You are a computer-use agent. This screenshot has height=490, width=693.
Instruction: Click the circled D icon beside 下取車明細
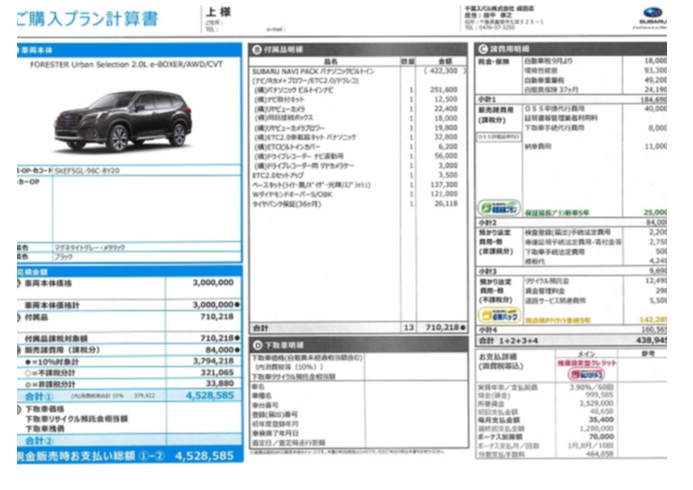[257, 345]
